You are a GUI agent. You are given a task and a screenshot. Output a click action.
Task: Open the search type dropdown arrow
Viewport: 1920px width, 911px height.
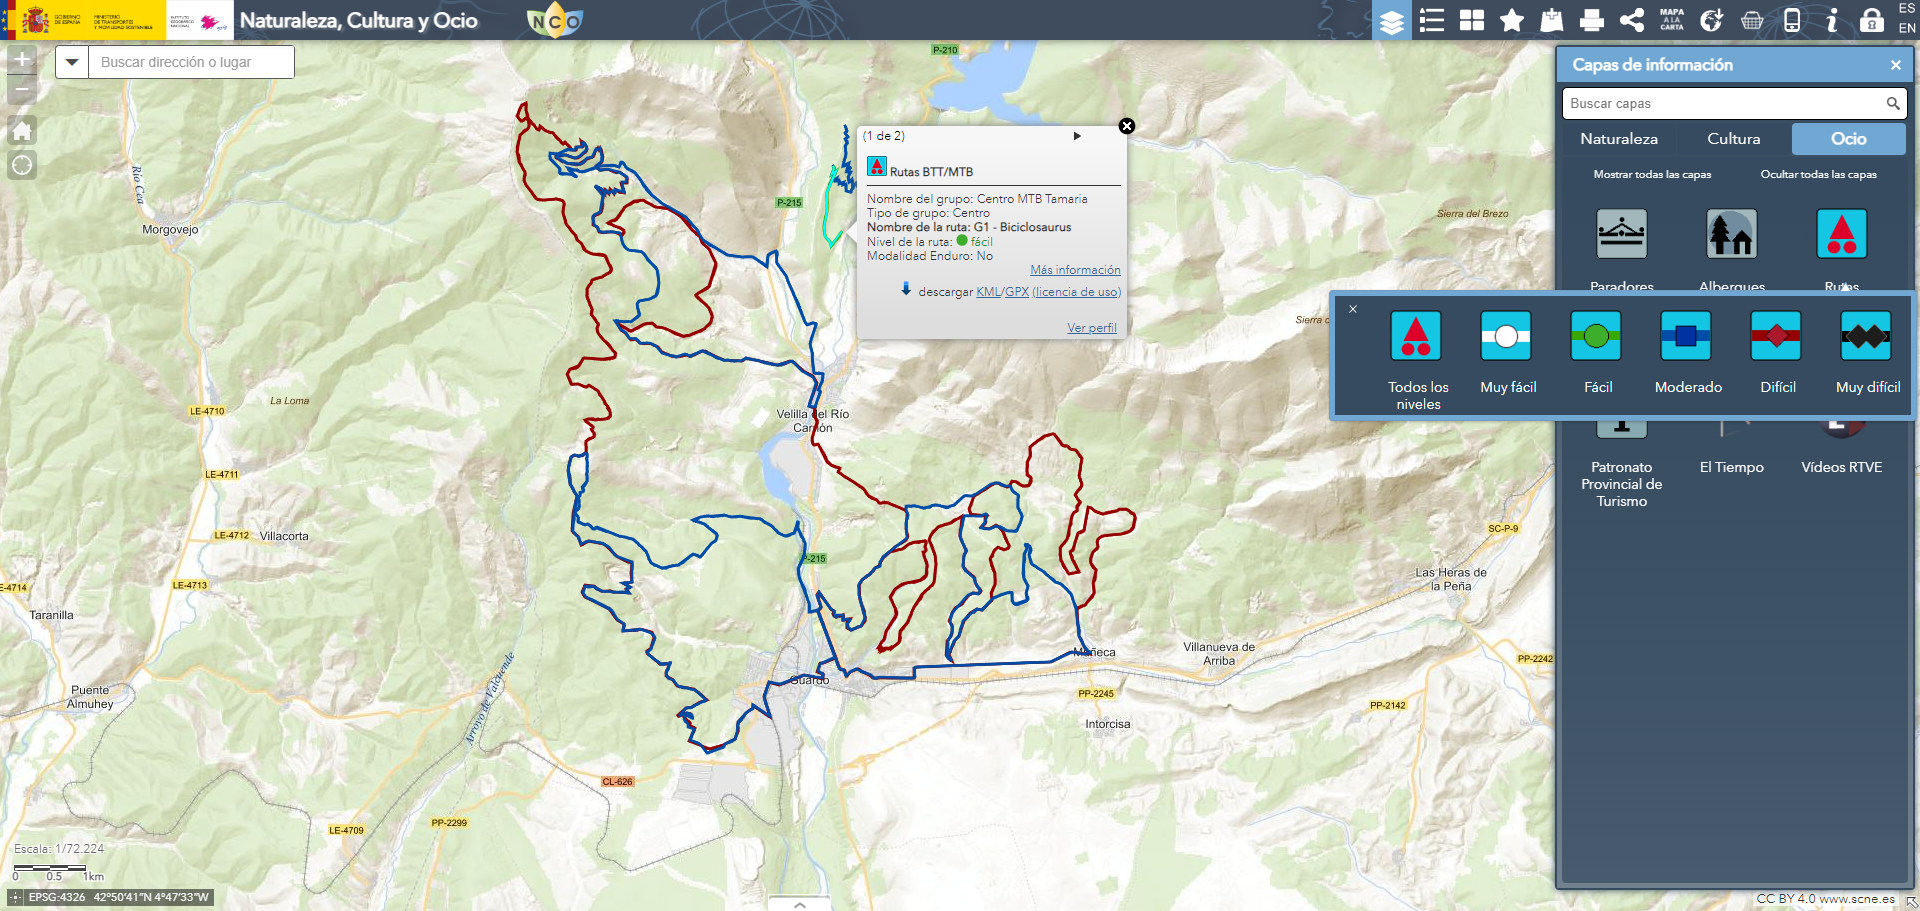pos(72,62)
